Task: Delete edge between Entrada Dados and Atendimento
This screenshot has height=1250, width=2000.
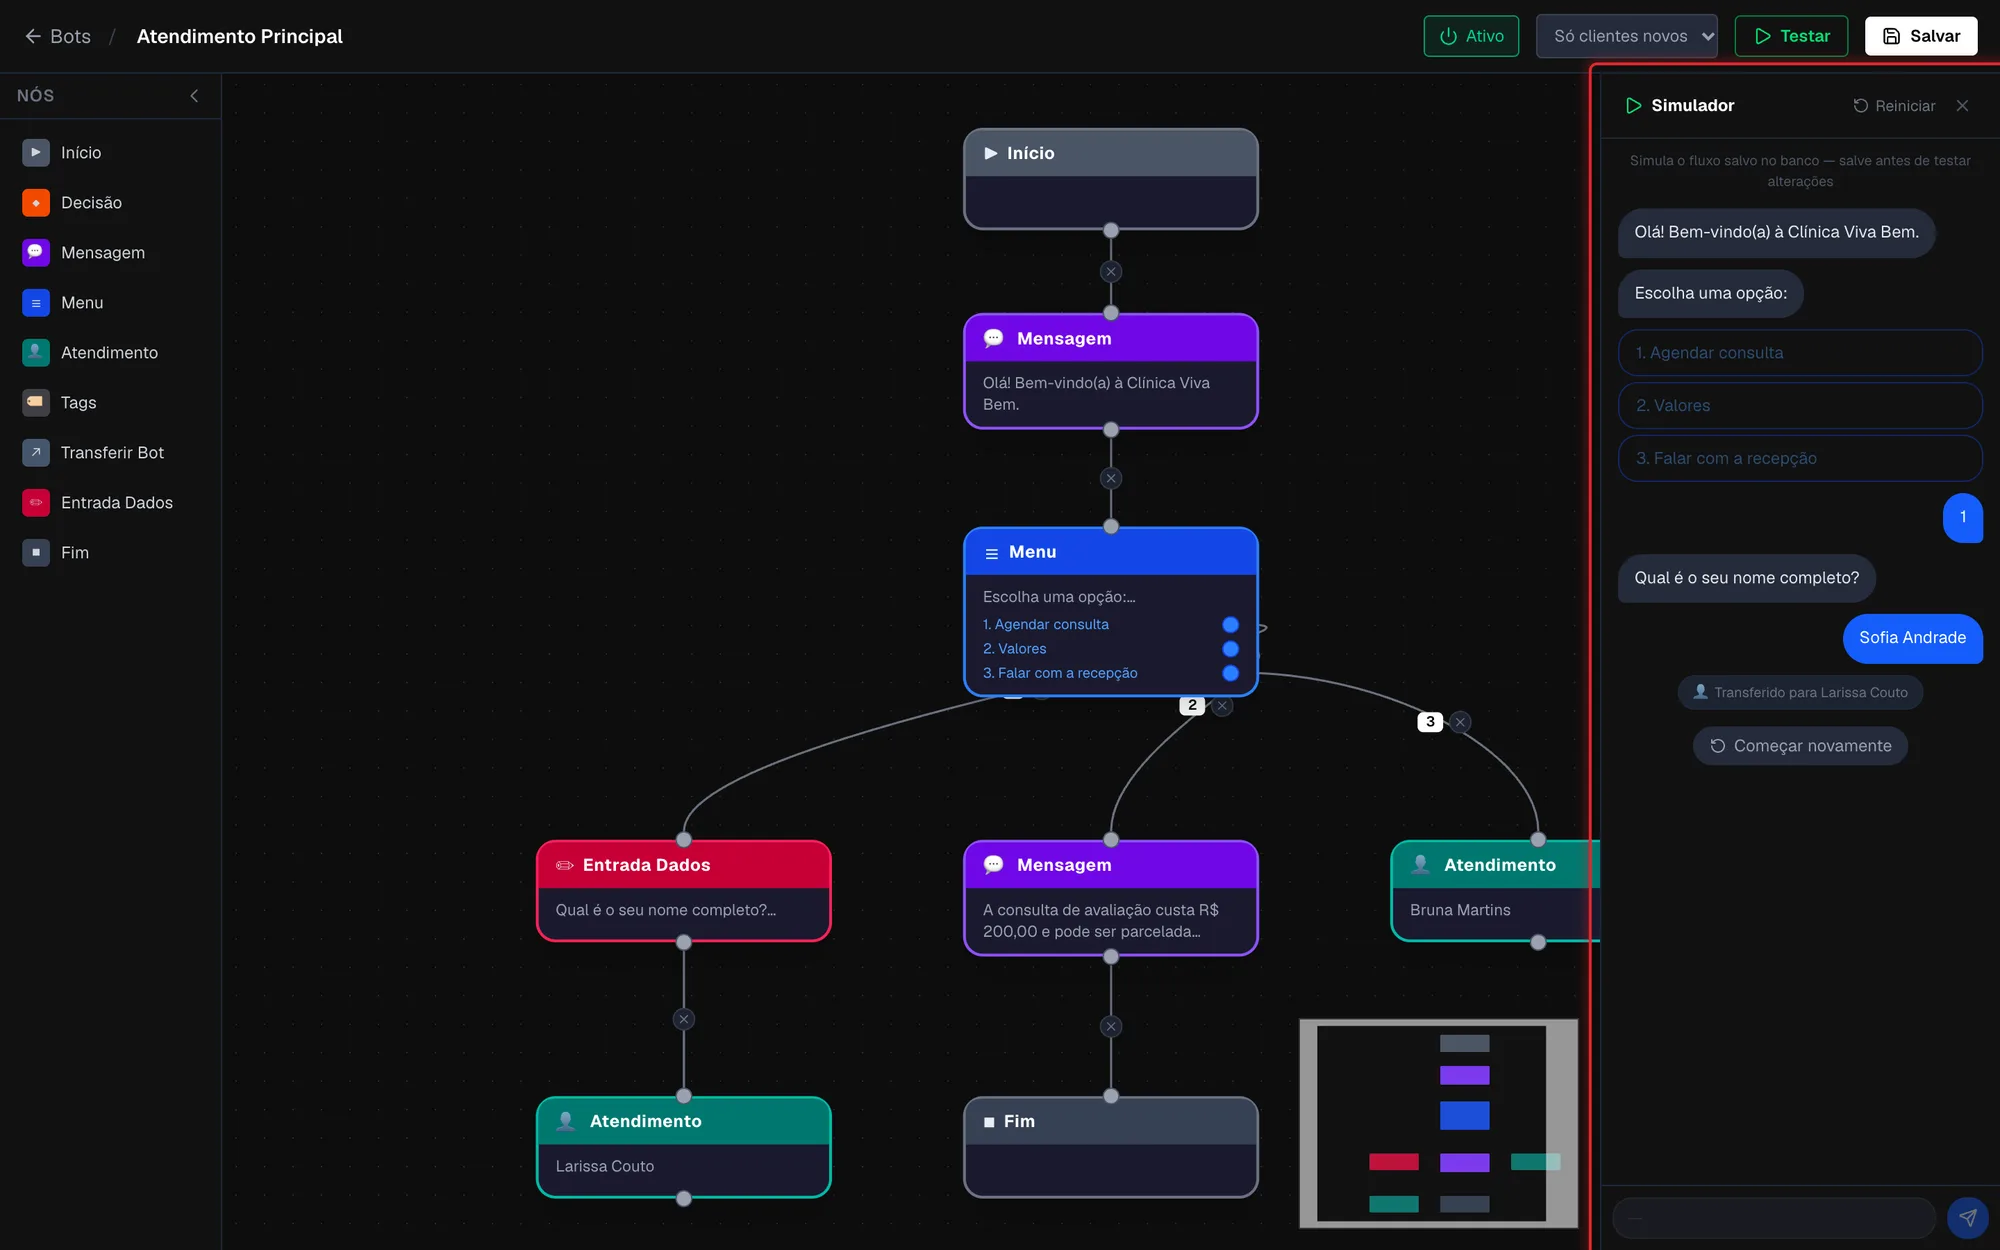Action: (x=683, y=1019)
